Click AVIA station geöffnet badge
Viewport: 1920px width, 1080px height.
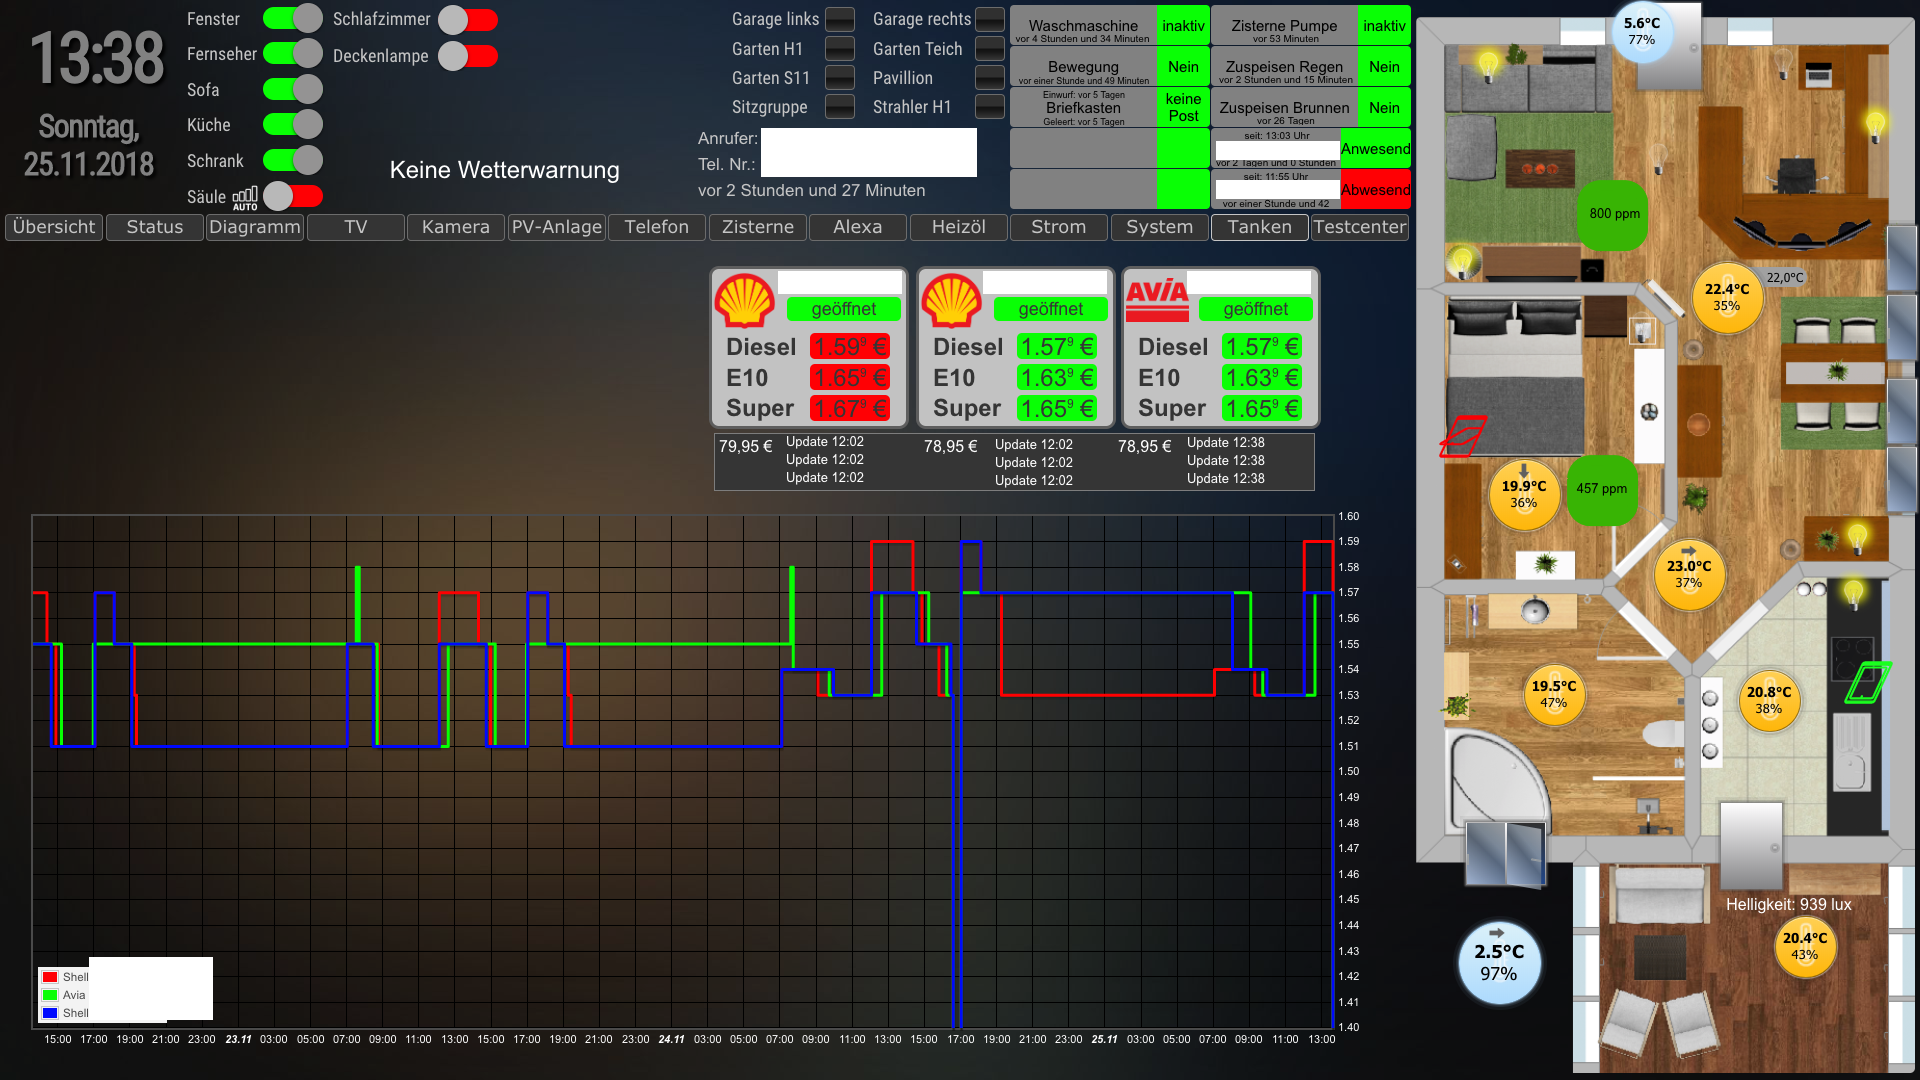[x=1255, y=309]
